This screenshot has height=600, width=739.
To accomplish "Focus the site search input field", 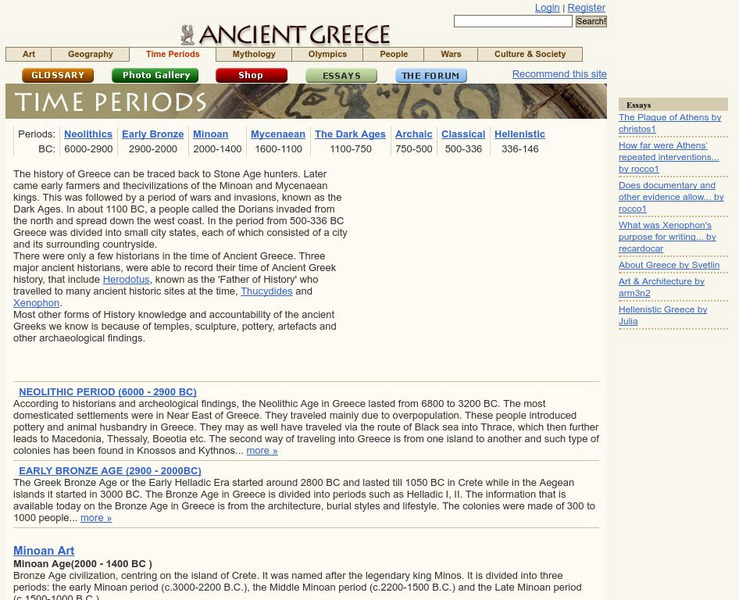I will point(513,21).
